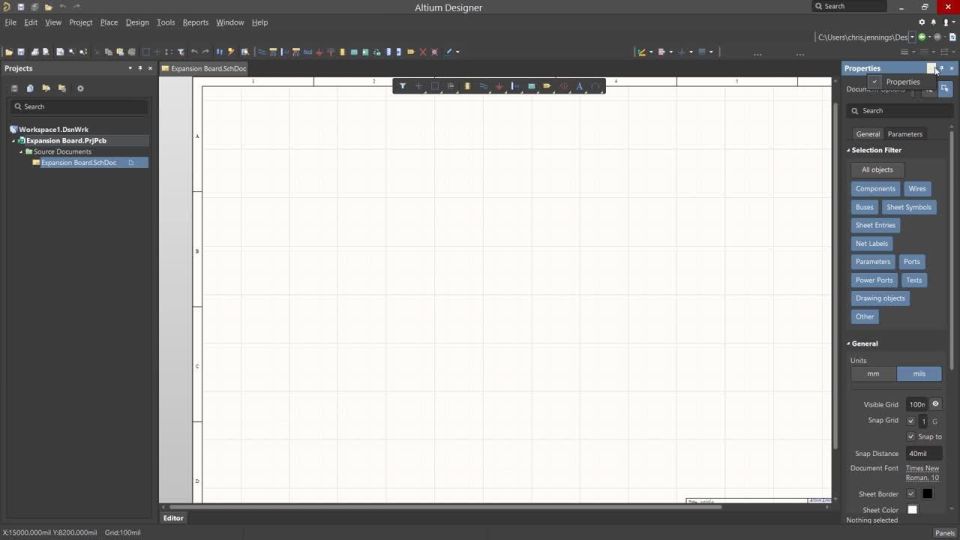Click the Redo arrow in main toolbar
Screen dimensions: 960x540
[206, 52]
